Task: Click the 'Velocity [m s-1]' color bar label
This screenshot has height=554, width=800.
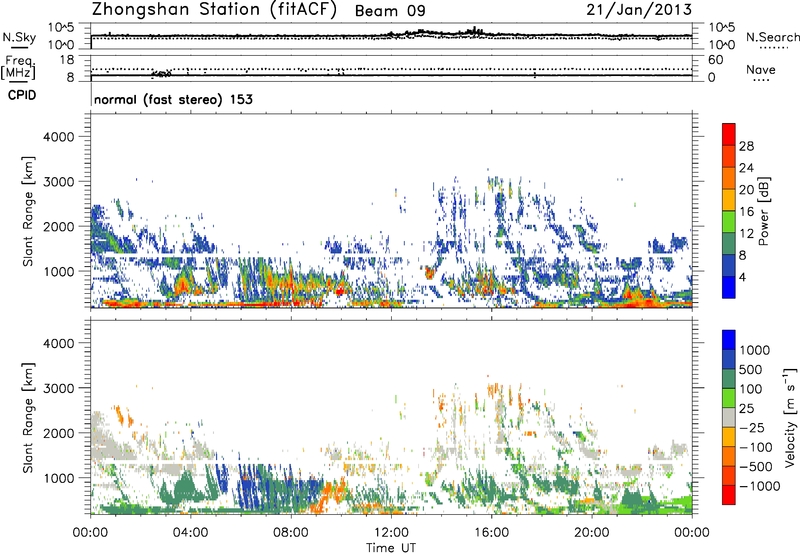Action: point(790,417)
